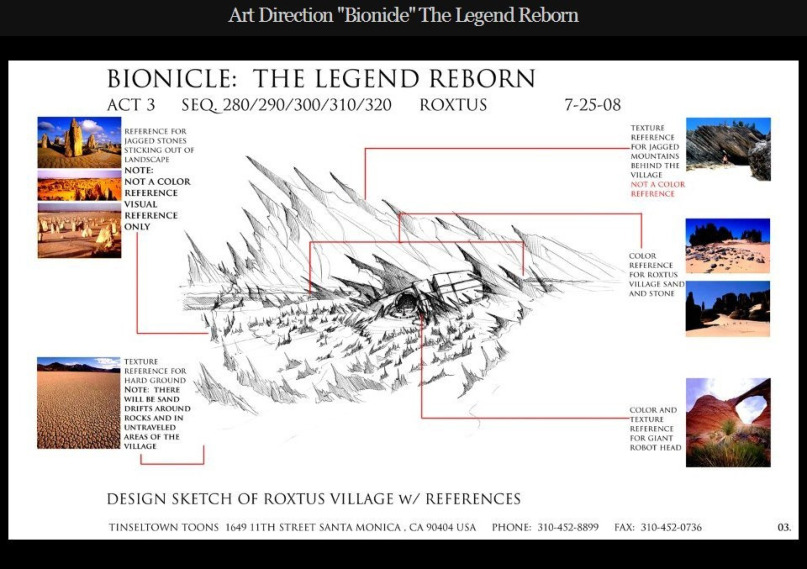Click the fax number 310-452-0736
The width and height of the screenshot is (807, 569).
[671, 527]
